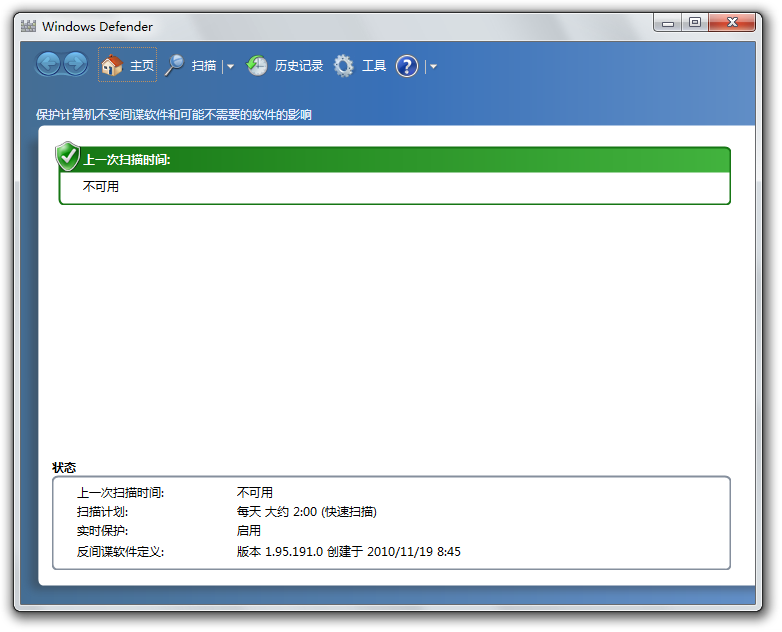Click the 上一次扫描时间 green banner heading
The width and height of the screenshot is (782, 632).
coord(127,160)
